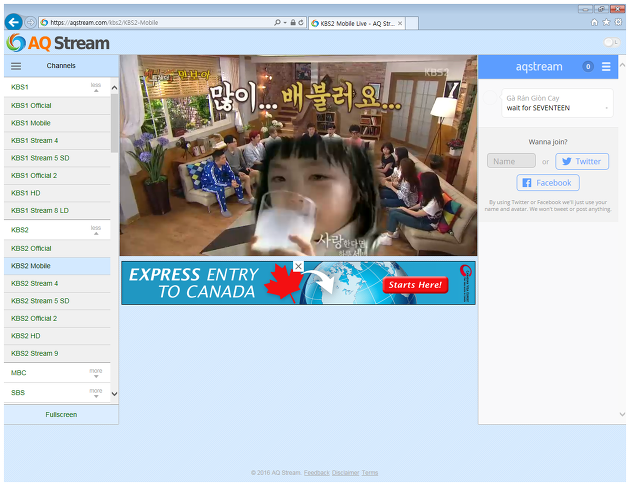Select KBS2 Stream 5 SD channel

click(57, 301)
